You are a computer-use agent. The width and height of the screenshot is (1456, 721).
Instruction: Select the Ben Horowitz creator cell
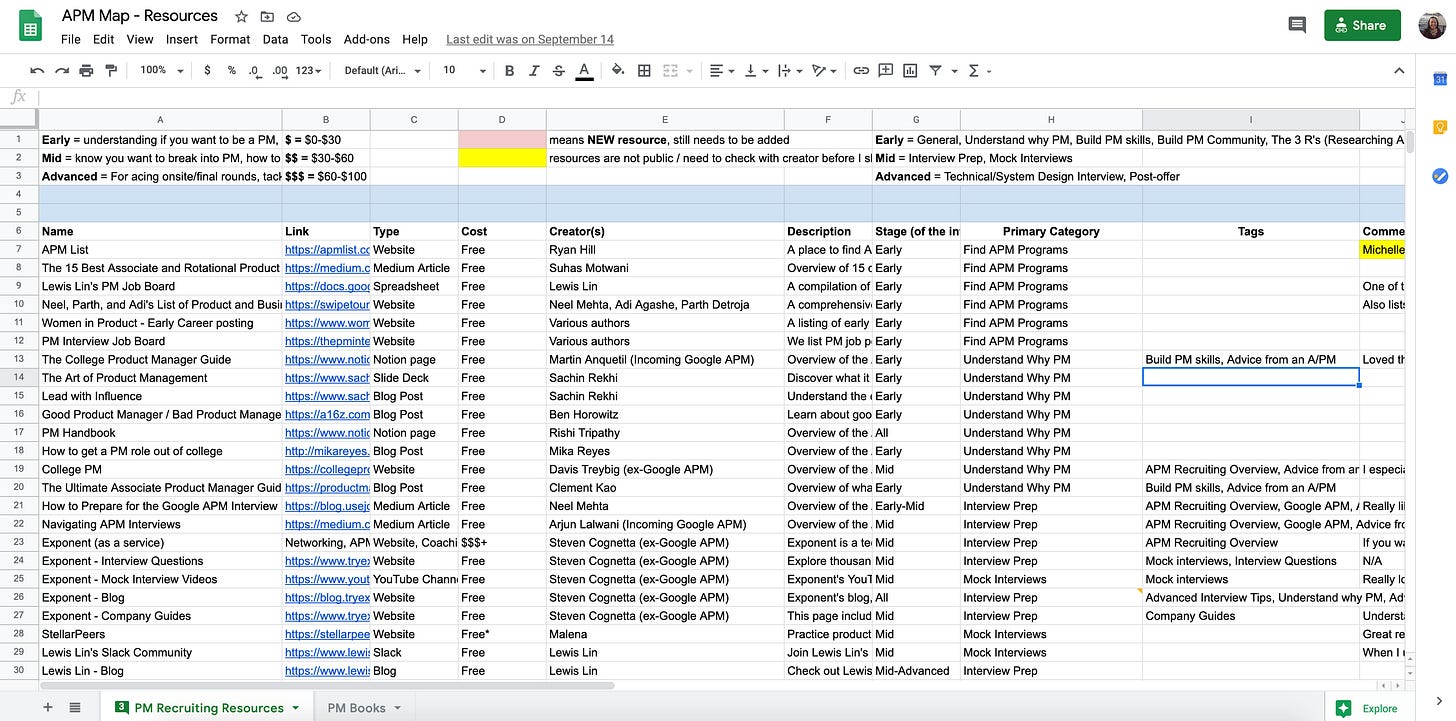665,414
